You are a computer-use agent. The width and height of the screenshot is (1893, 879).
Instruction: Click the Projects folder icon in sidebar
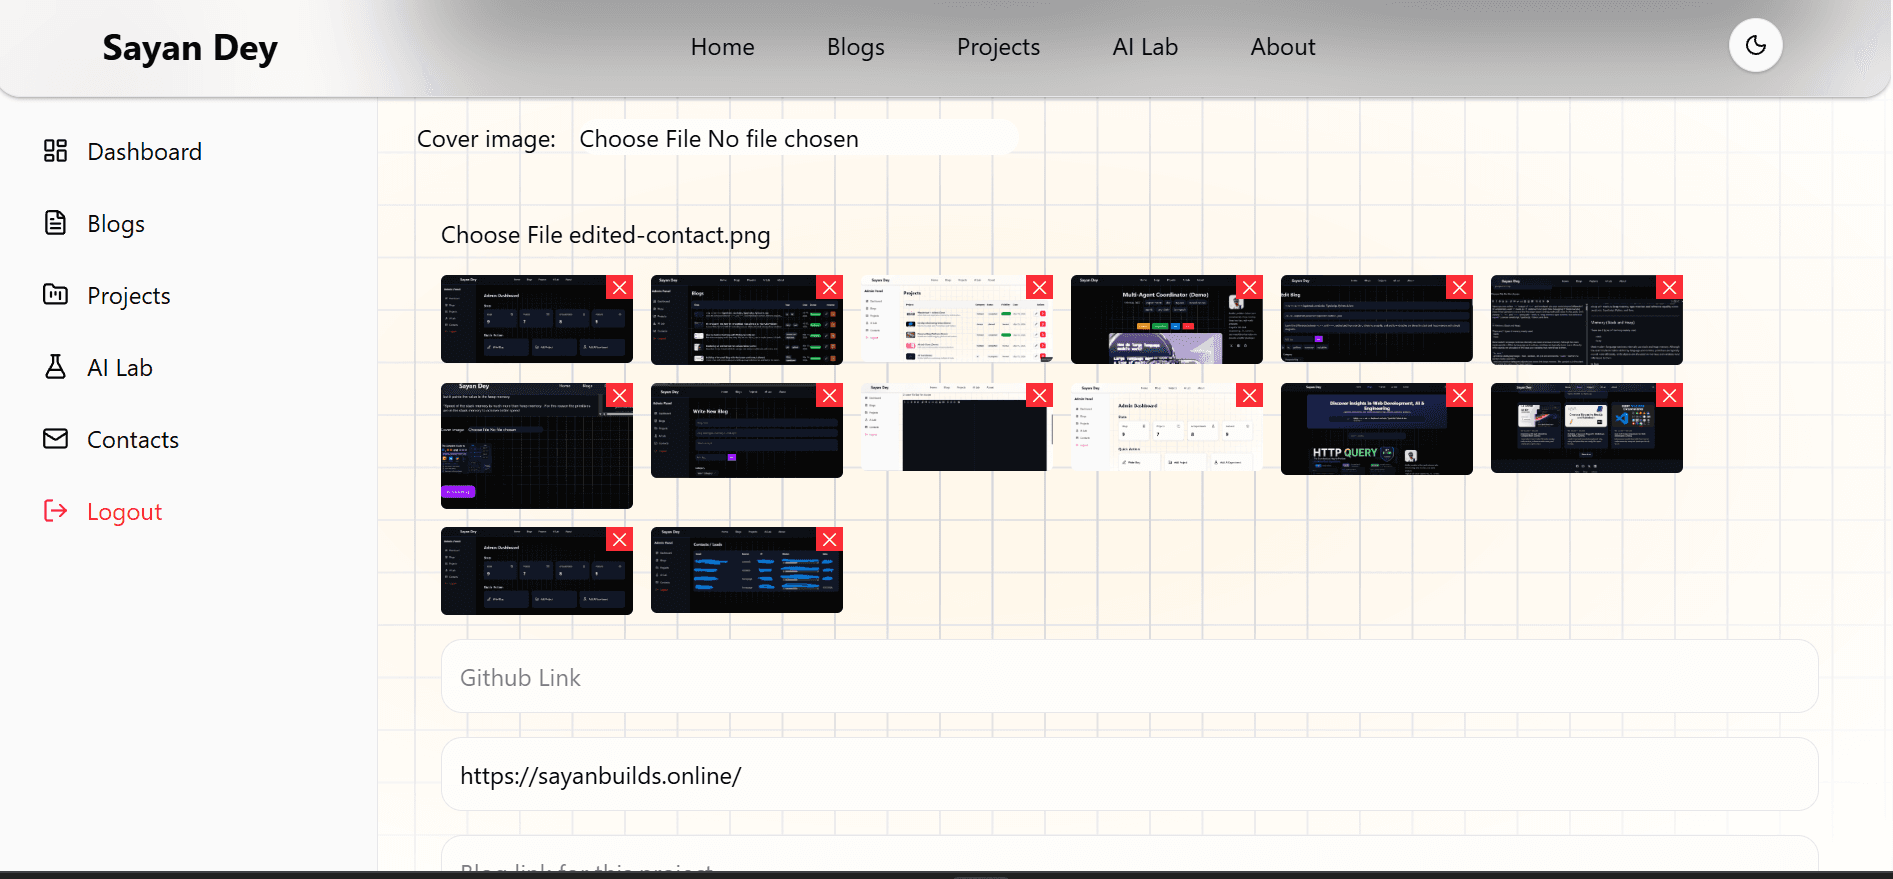(55, 295)
